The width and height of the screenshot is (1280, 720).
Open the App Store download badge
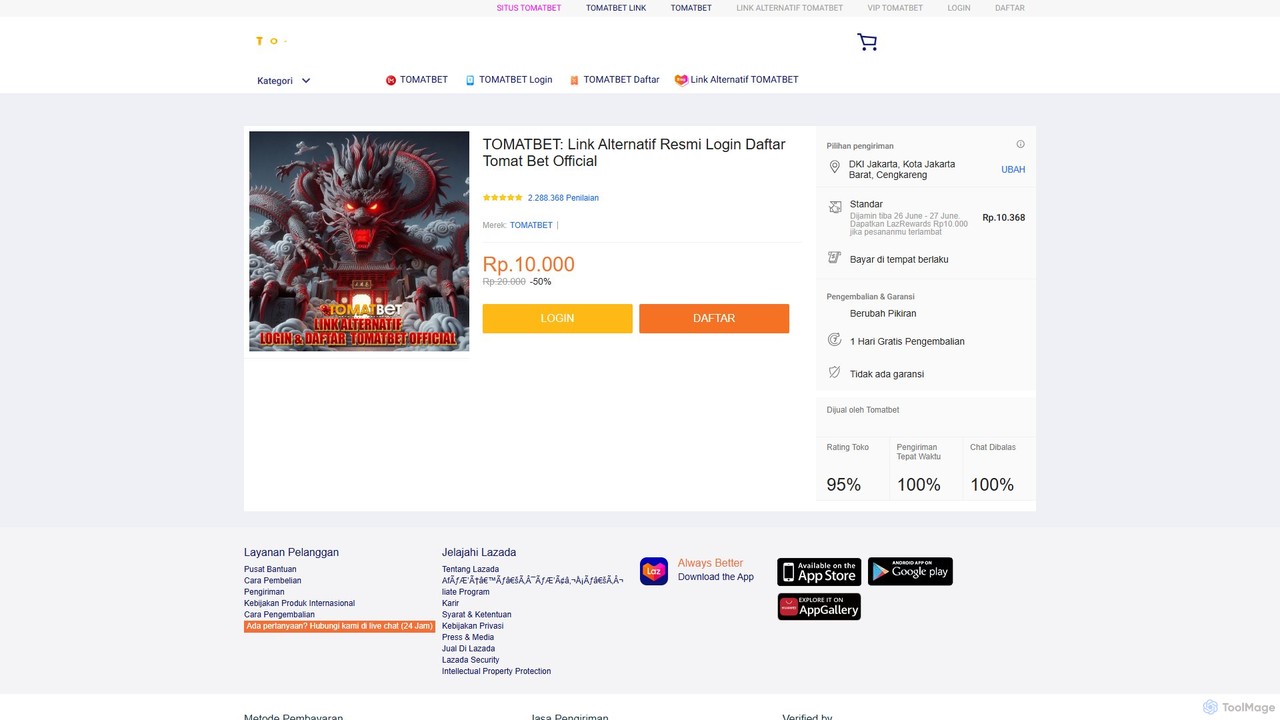click(x=819, y=571)
